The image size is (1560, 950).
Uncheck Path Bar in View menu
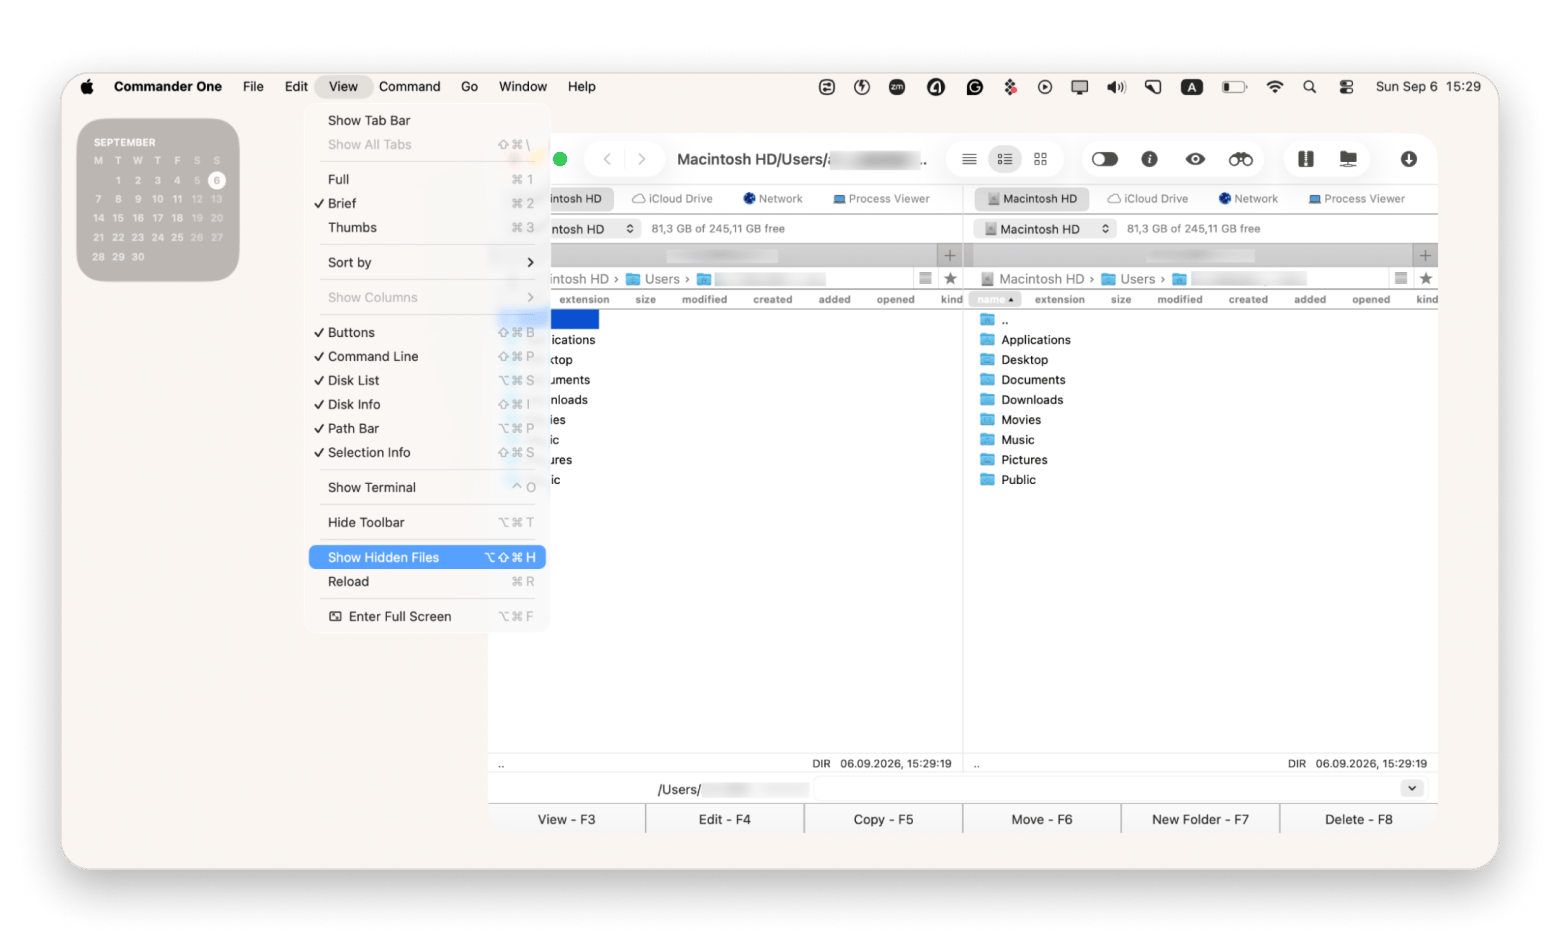tap(427, 428)
